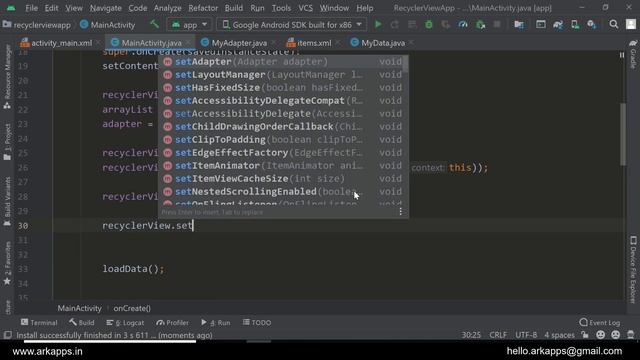Select setHasFixedSize completion suggestion
Image resolution: width=640 pixels, height=360 pixels.
[282, 88]
